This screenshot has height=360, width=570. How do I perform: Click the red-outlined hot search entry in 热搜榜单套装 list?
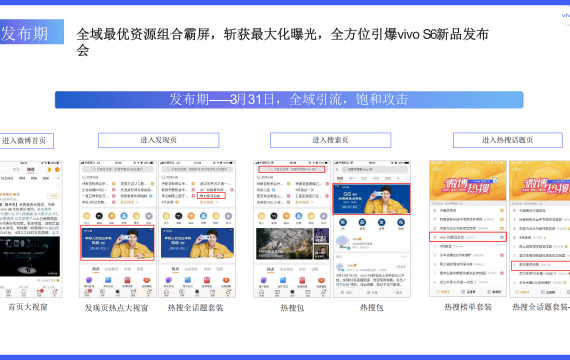tap(467, 237)
